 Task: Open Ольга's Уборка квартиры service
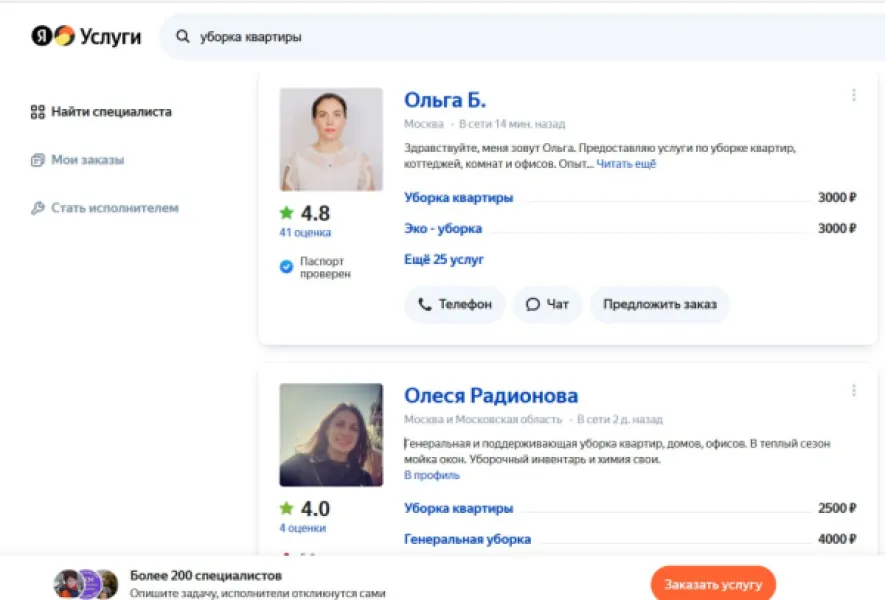pos(458,198)
